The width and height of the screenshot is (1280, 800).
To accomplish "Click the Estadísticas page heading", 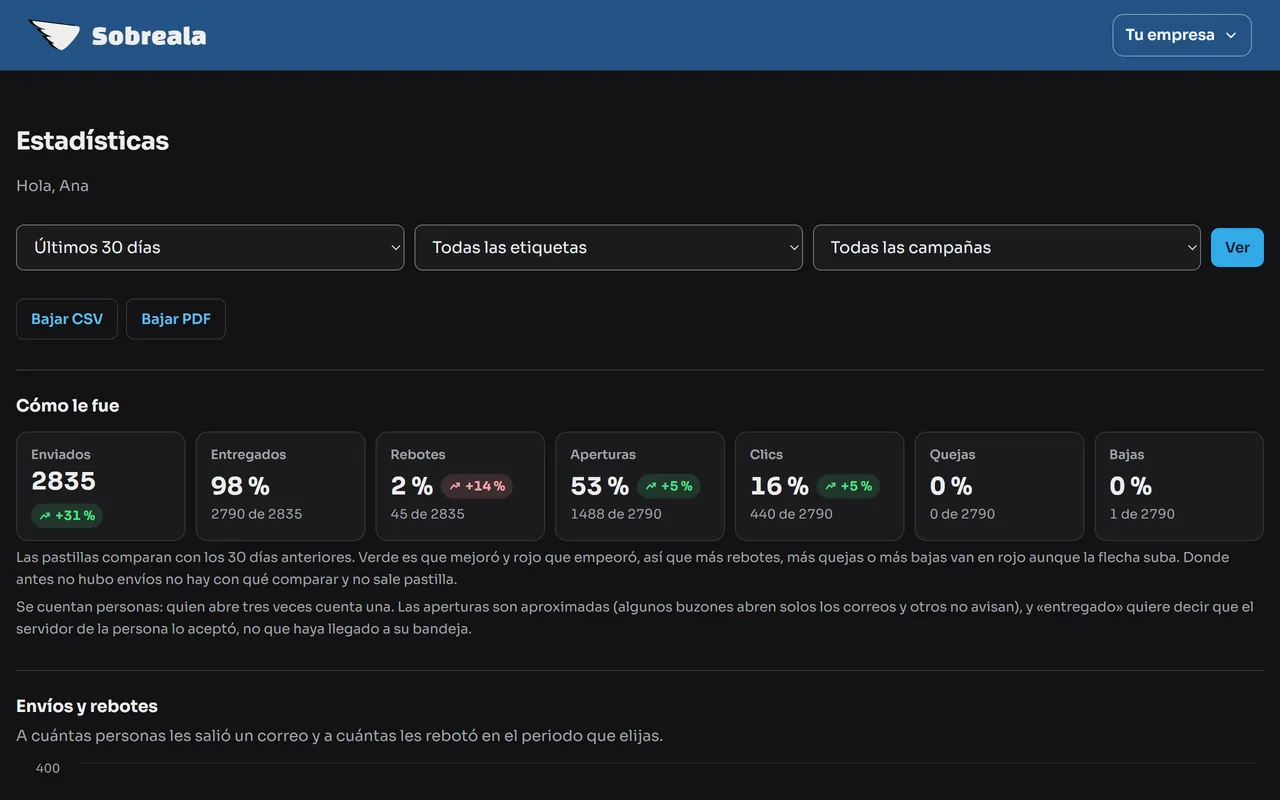I will 93,141.
